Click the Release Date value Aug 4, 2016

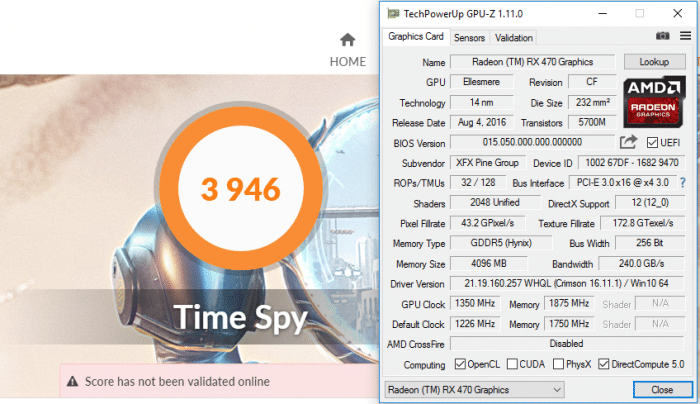coord(481,123)
